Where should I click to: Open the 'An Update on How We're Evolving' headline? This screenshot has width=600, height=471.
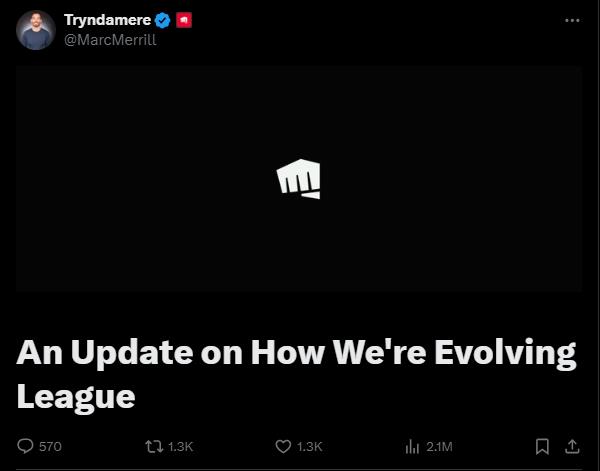click(296, 352)
